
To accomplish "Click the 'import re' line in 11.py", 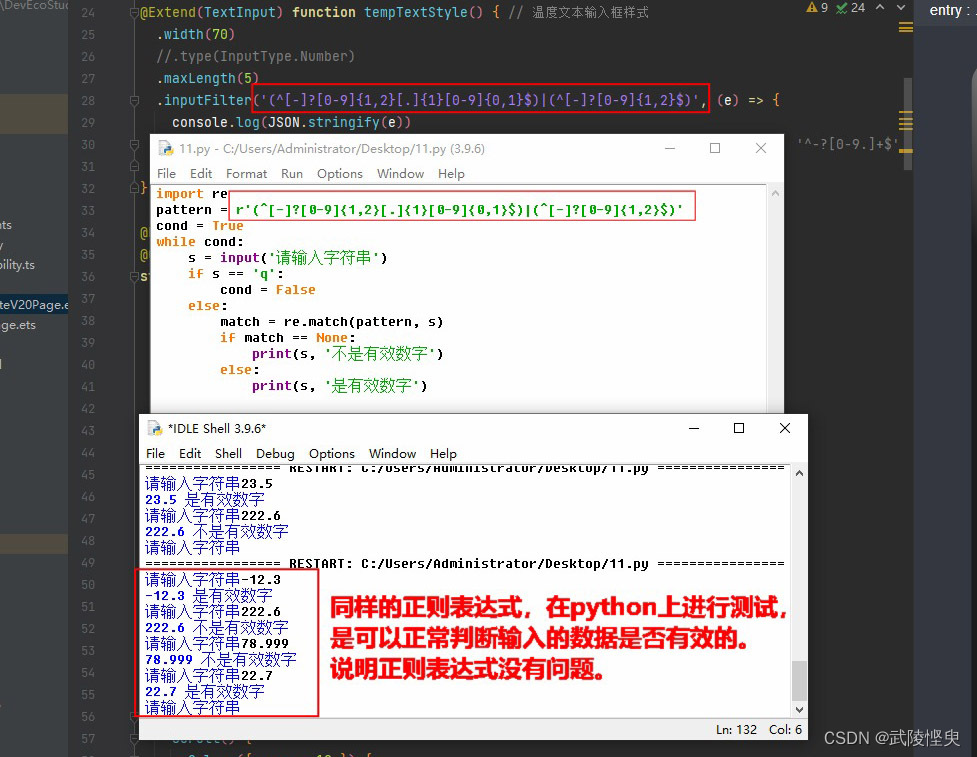I will point(191,194).
